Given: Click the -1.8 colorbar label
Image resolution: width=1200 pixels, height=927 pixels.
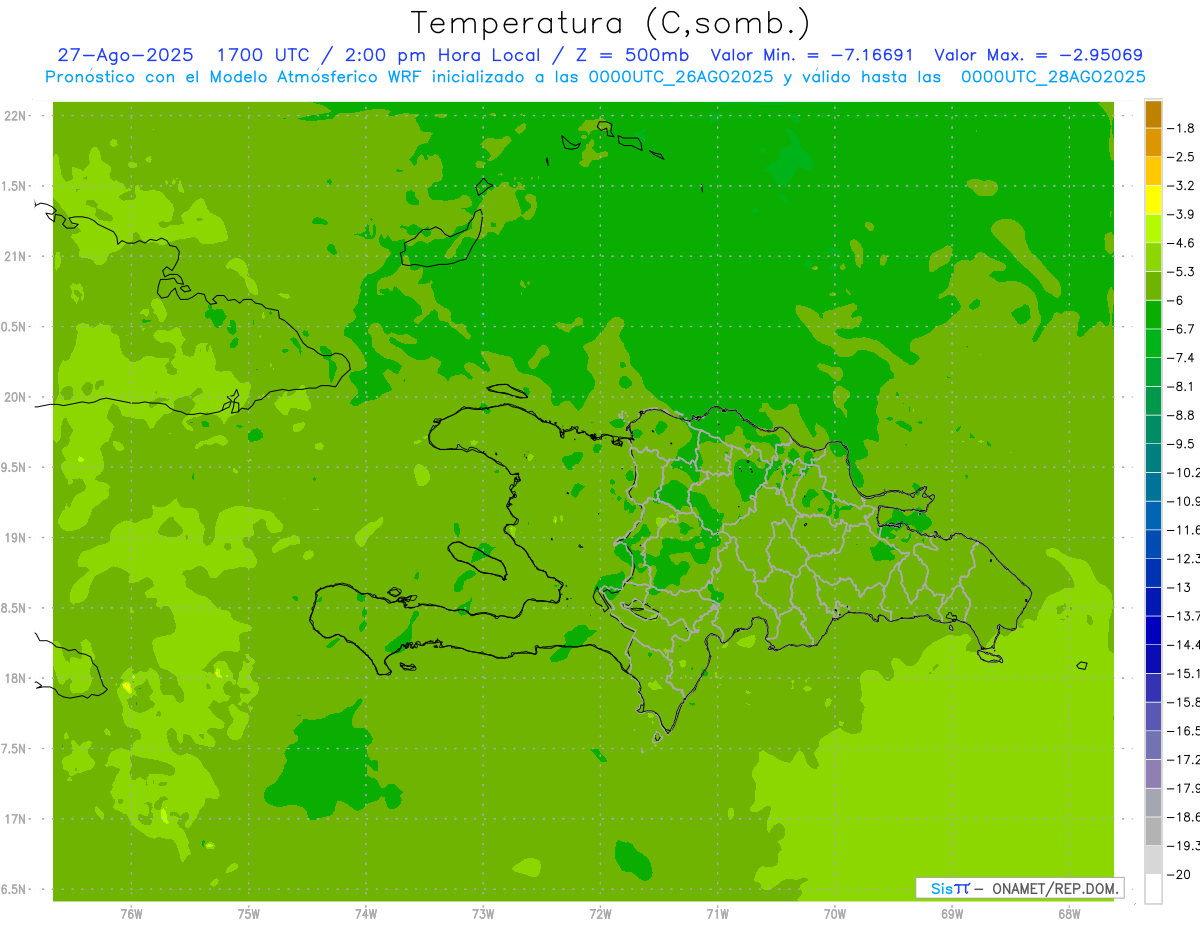Looking at the screenshot, I should [1181, 128].
